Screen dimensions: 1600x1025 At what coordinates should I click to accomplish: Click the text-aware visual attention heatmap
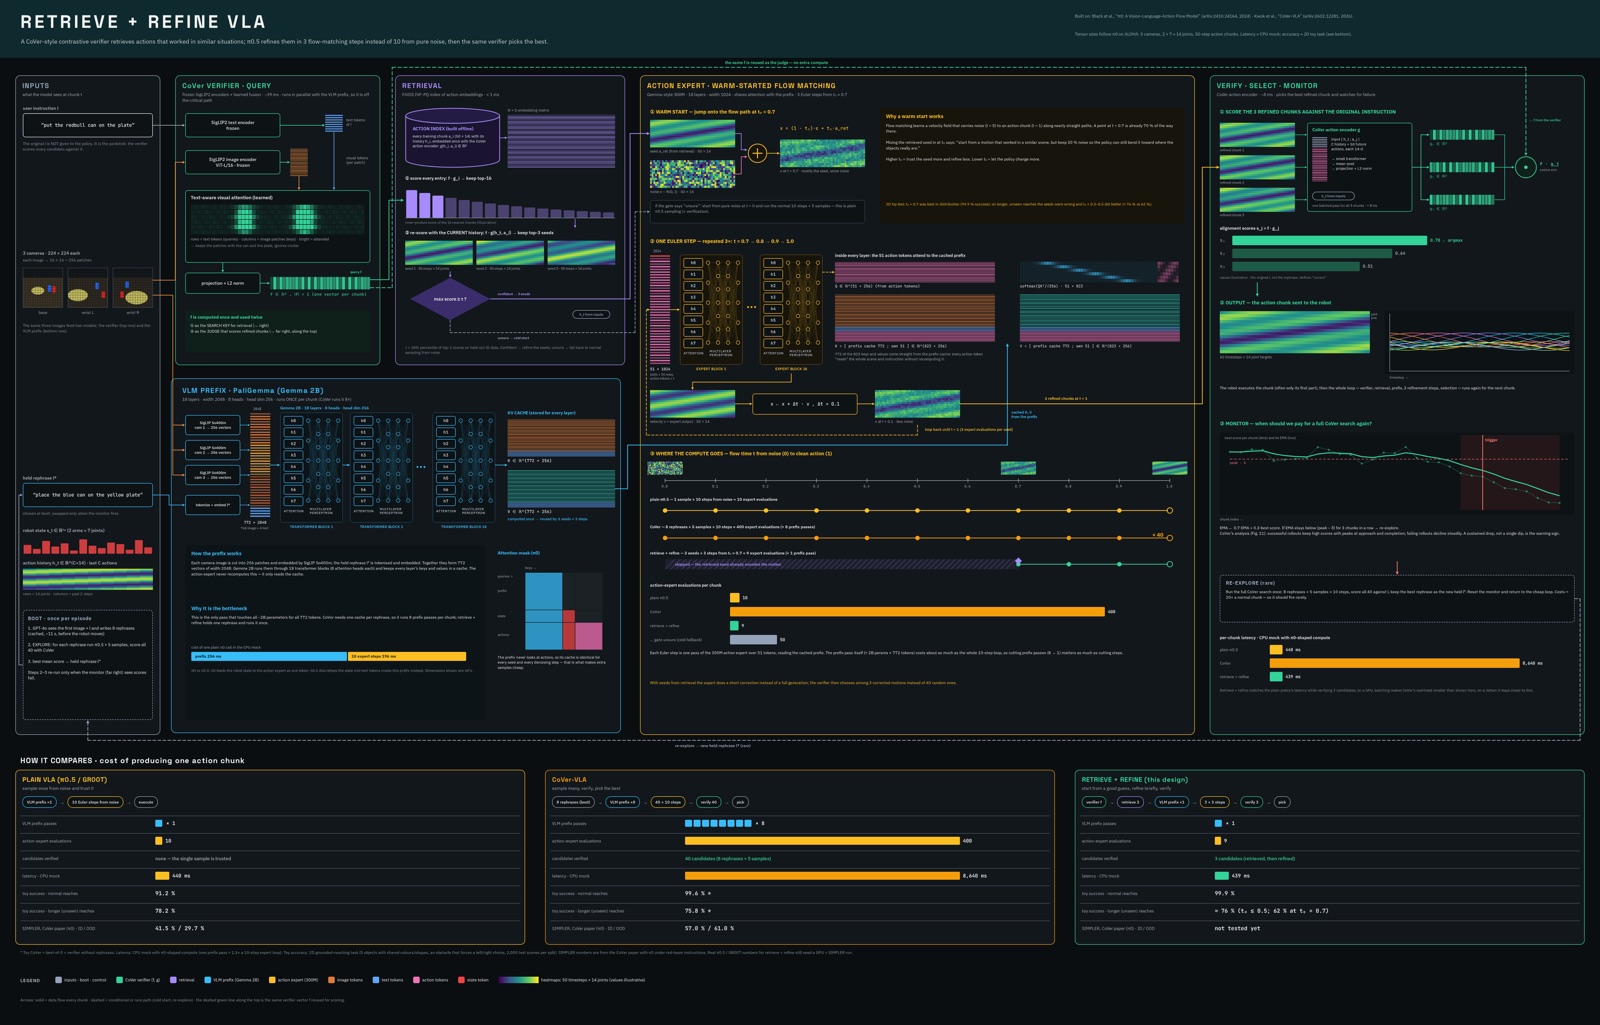278,219
